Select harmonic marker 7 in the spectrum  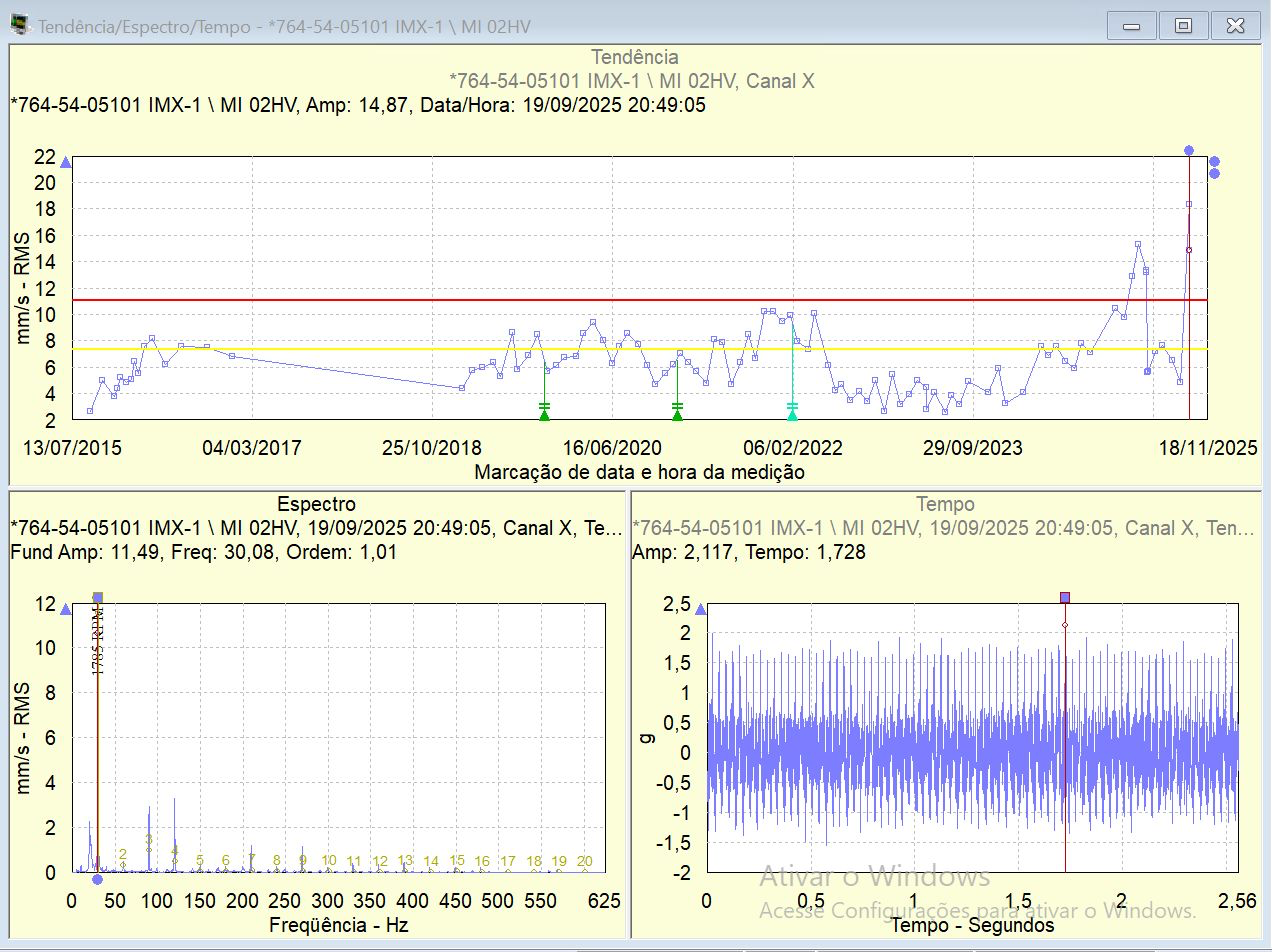[252, 859]
